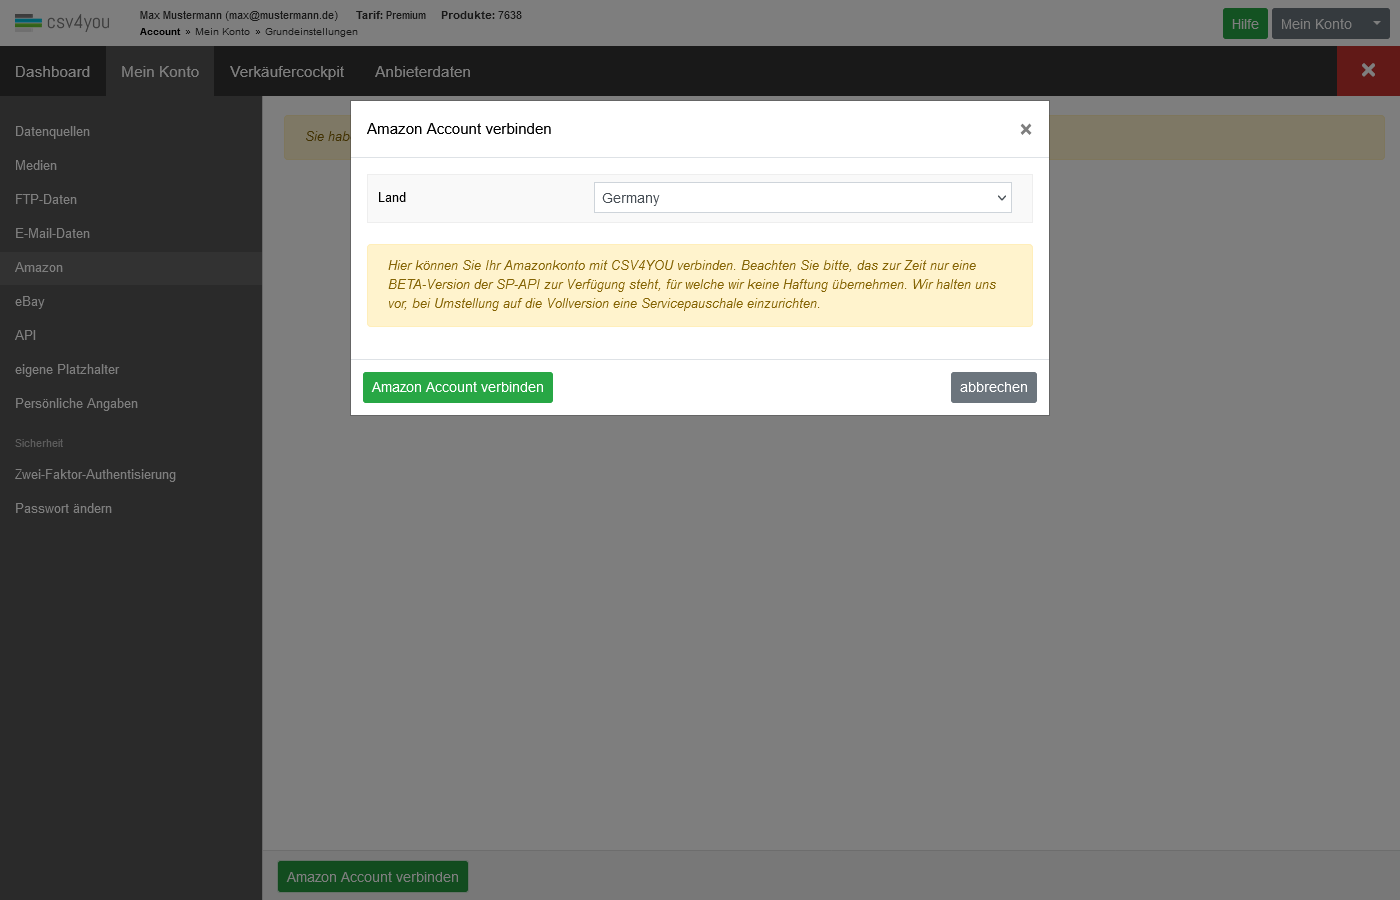This screenshot has height=900, width=1400.
Task: Expand the Mein Konto dropdown arrow
Action: point(1376,24)
